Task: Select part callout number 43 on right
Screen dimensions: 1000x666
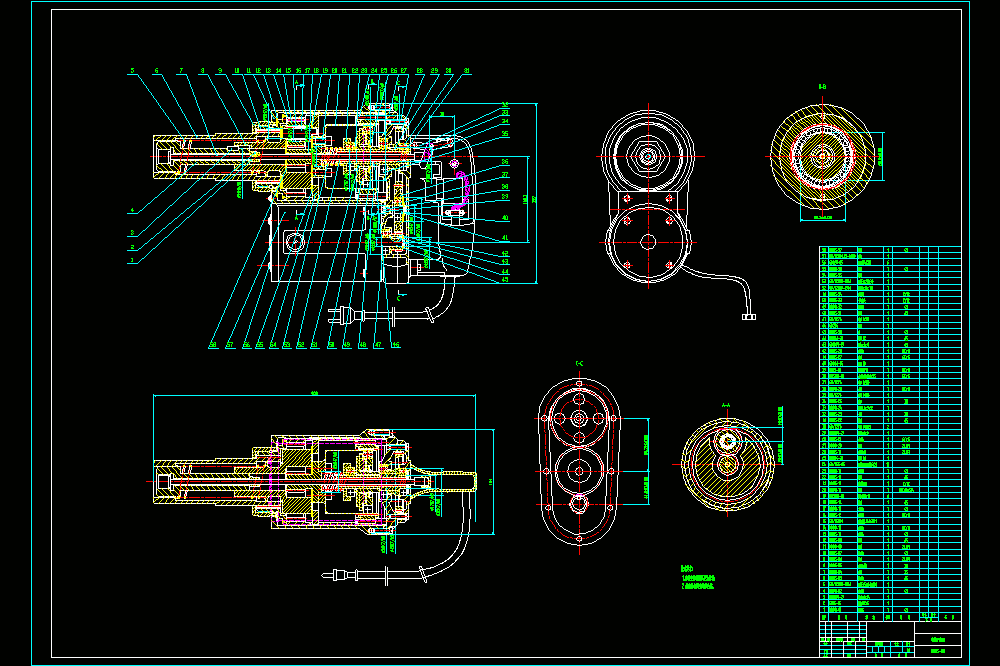Action: [x=505, y=262]
